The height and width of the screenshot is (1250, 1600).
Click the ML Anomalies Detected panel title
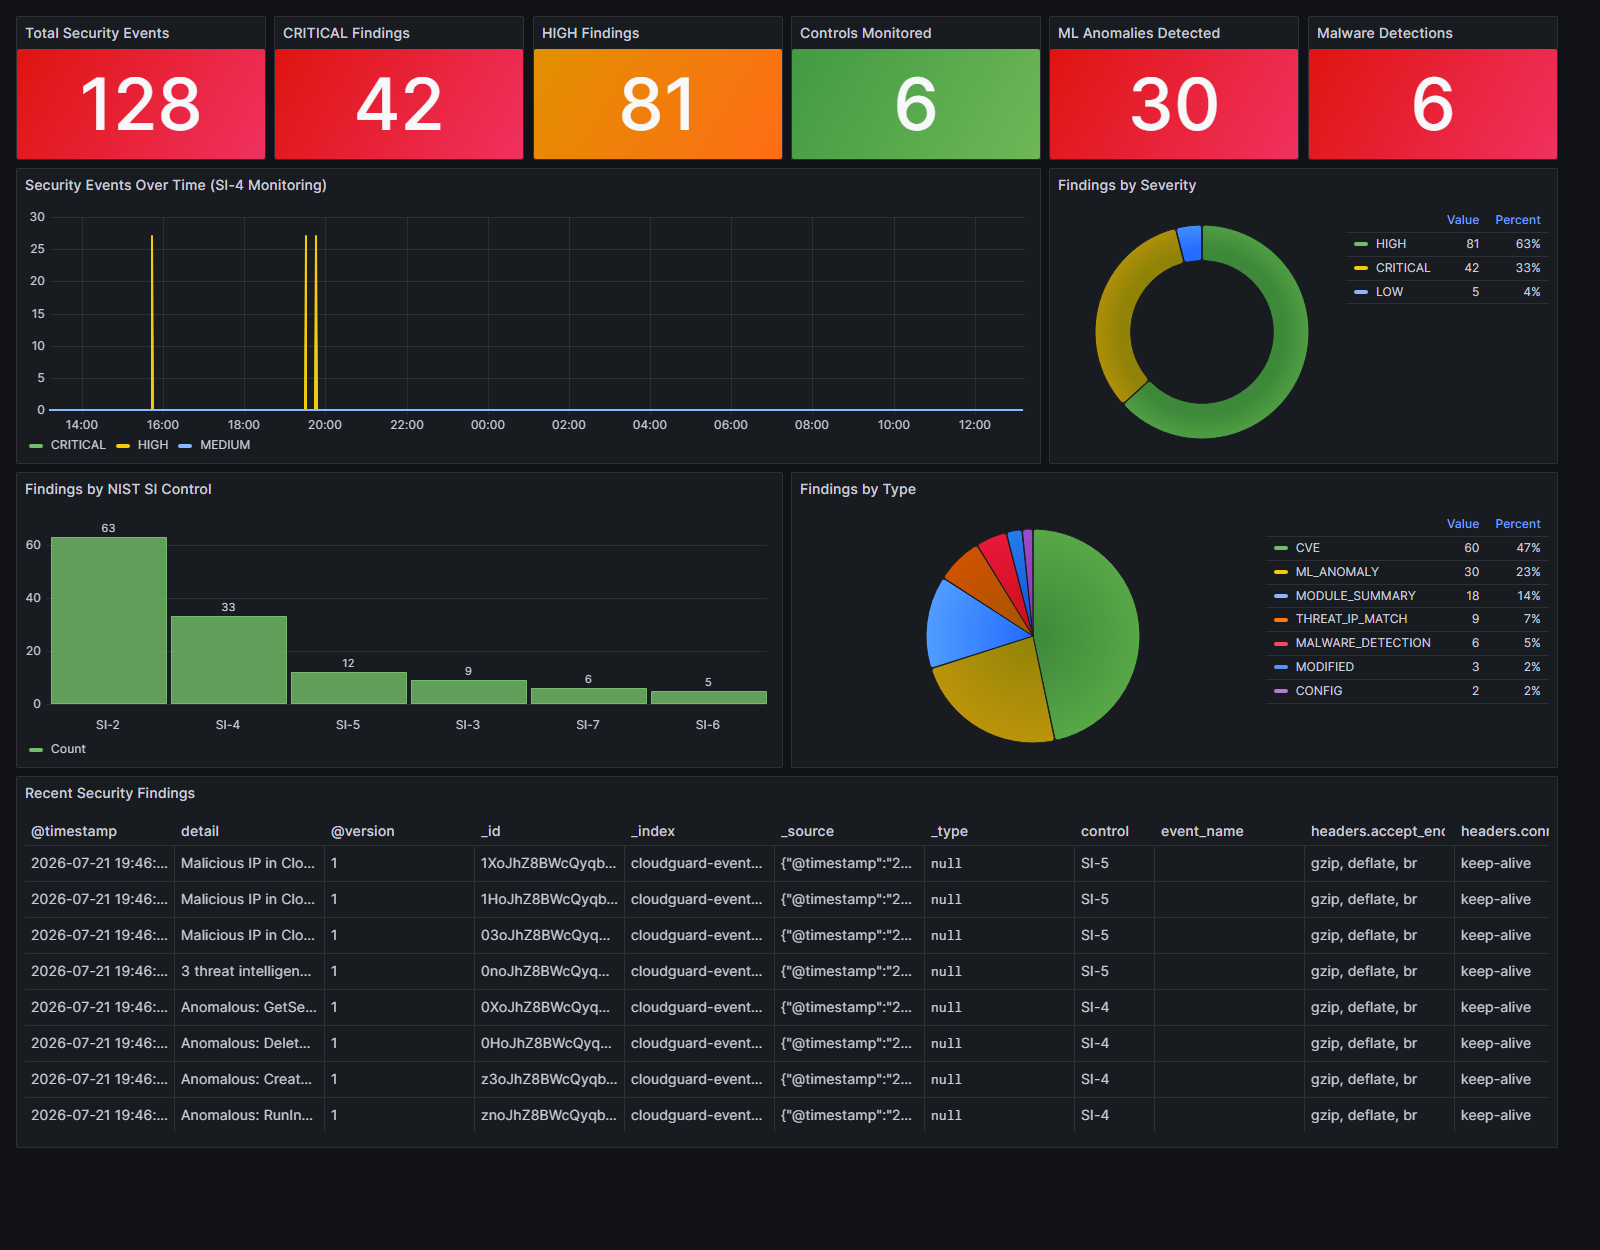pyautogui.click(x=1138, y=33)
